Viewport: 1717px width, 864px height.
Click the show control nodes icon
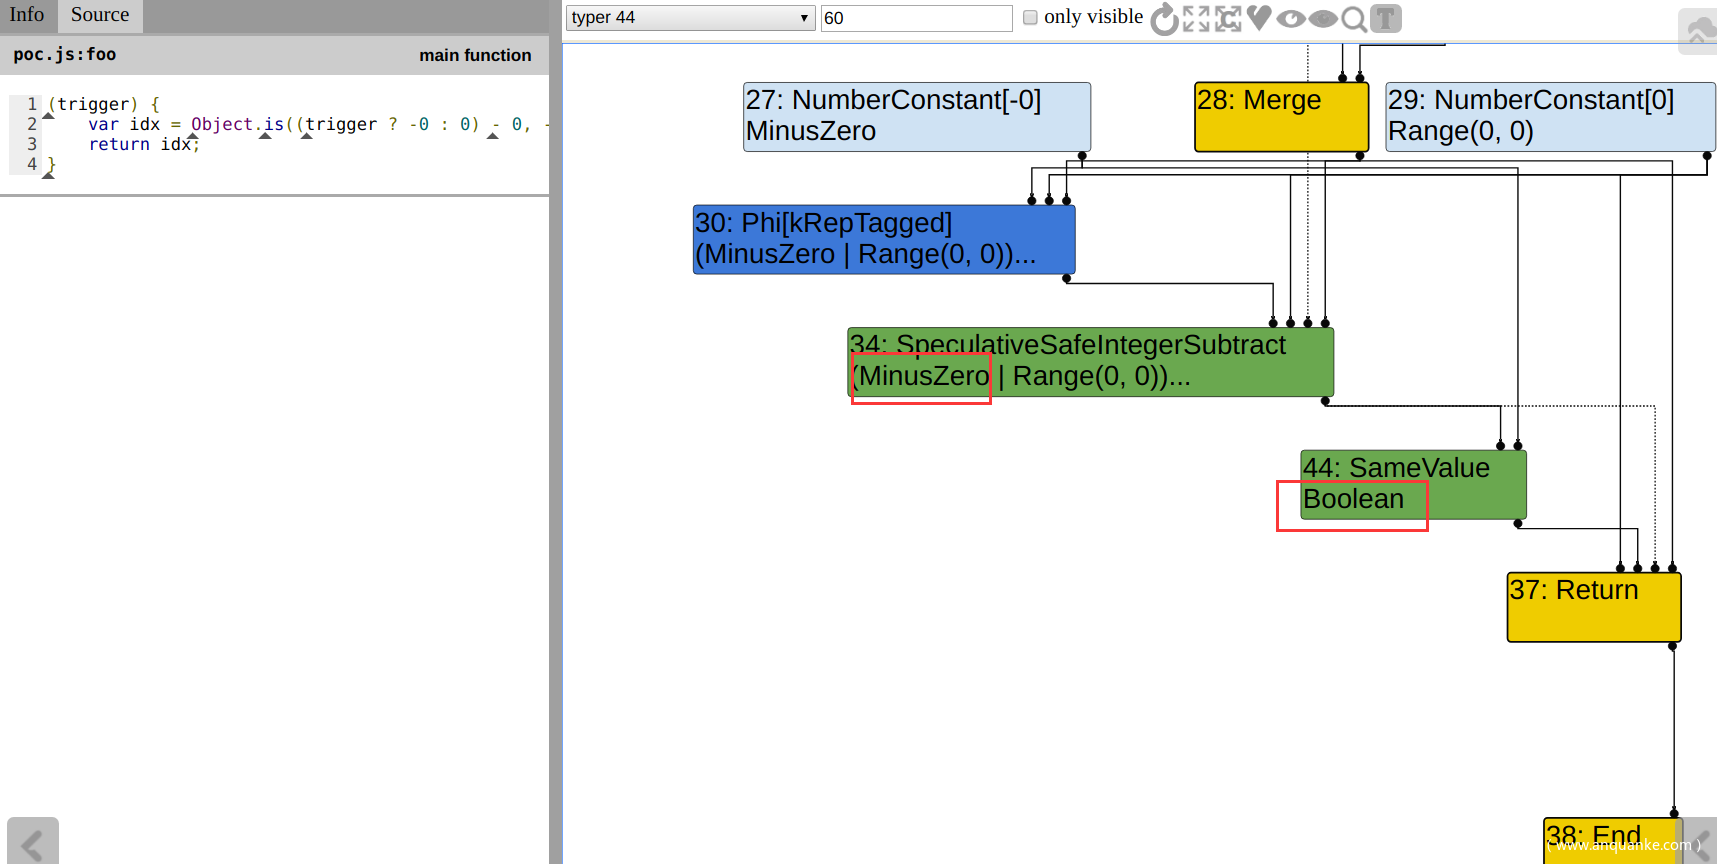tap(1228, 19)
